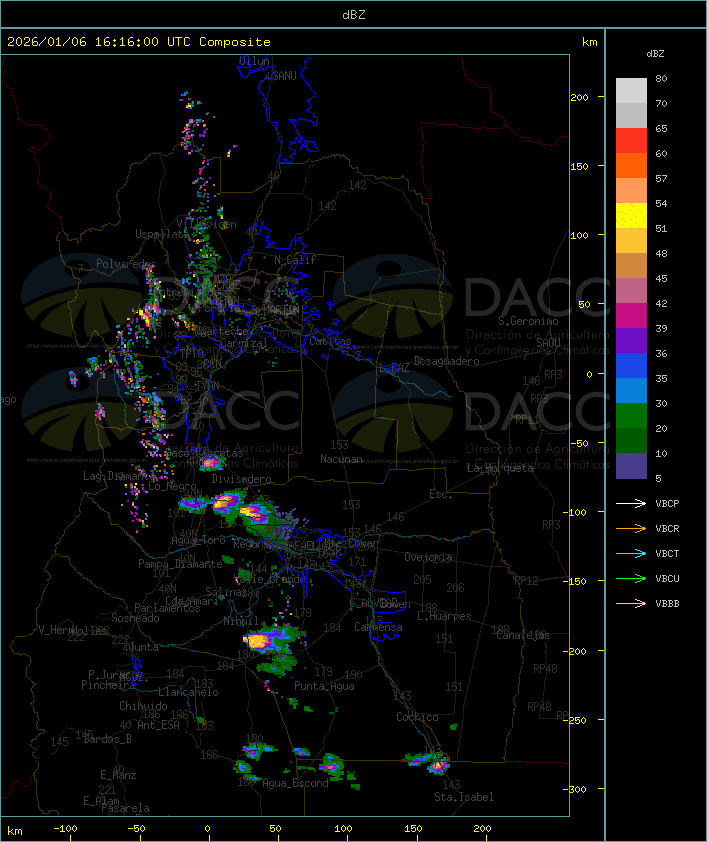This screenshot has height=842, width=707.
Task: Select the Sta.Isabel location label
Action: pos(464,797)
